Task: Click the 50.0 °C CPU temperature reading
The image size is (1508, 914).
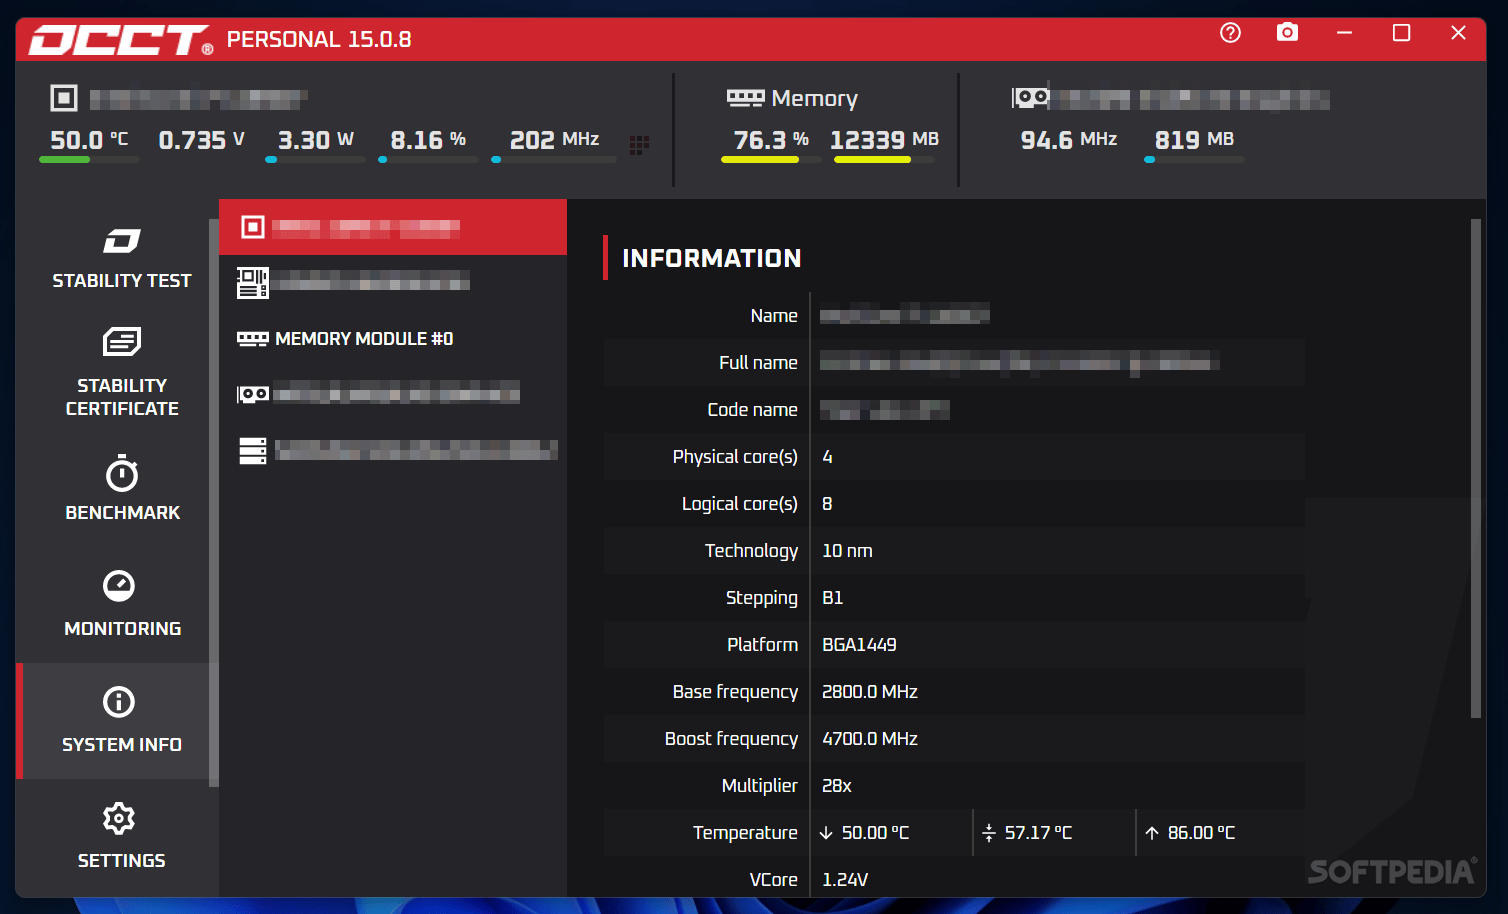Action: click(90, 140)
